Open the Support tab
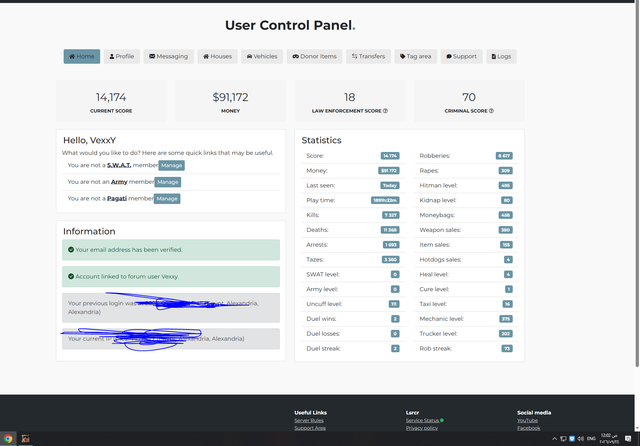Screen dimensions: 640x446 point(461,56)
